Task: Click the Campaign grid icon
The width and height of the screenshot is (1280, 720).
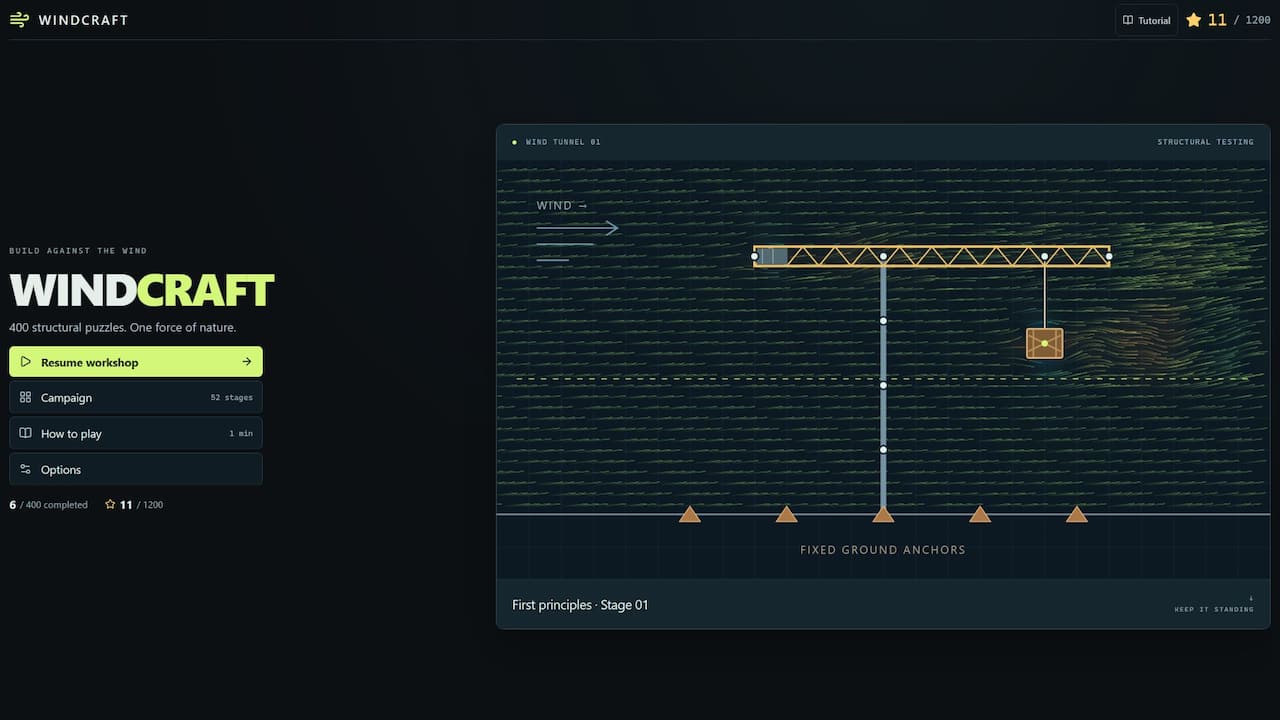Action: pyautogui.click(x=26, y=397)
